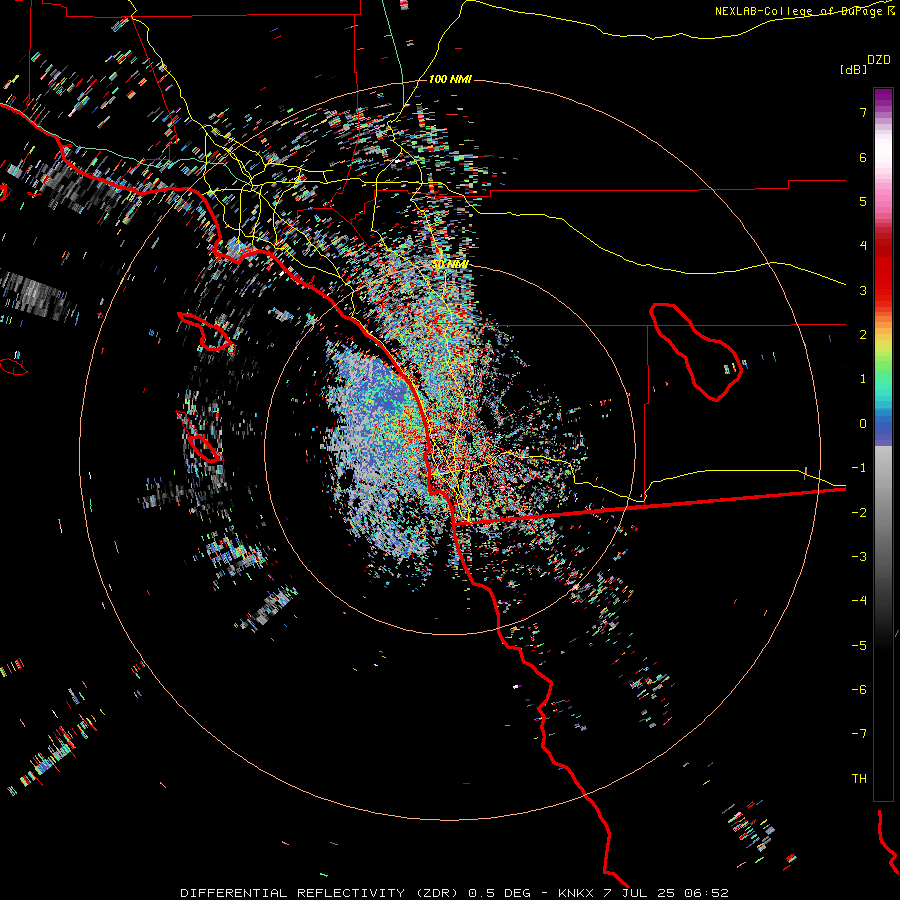Viewport: 900px width, 900px height.
Task: Click the 4 value on the scale
Action: point(863,246)
